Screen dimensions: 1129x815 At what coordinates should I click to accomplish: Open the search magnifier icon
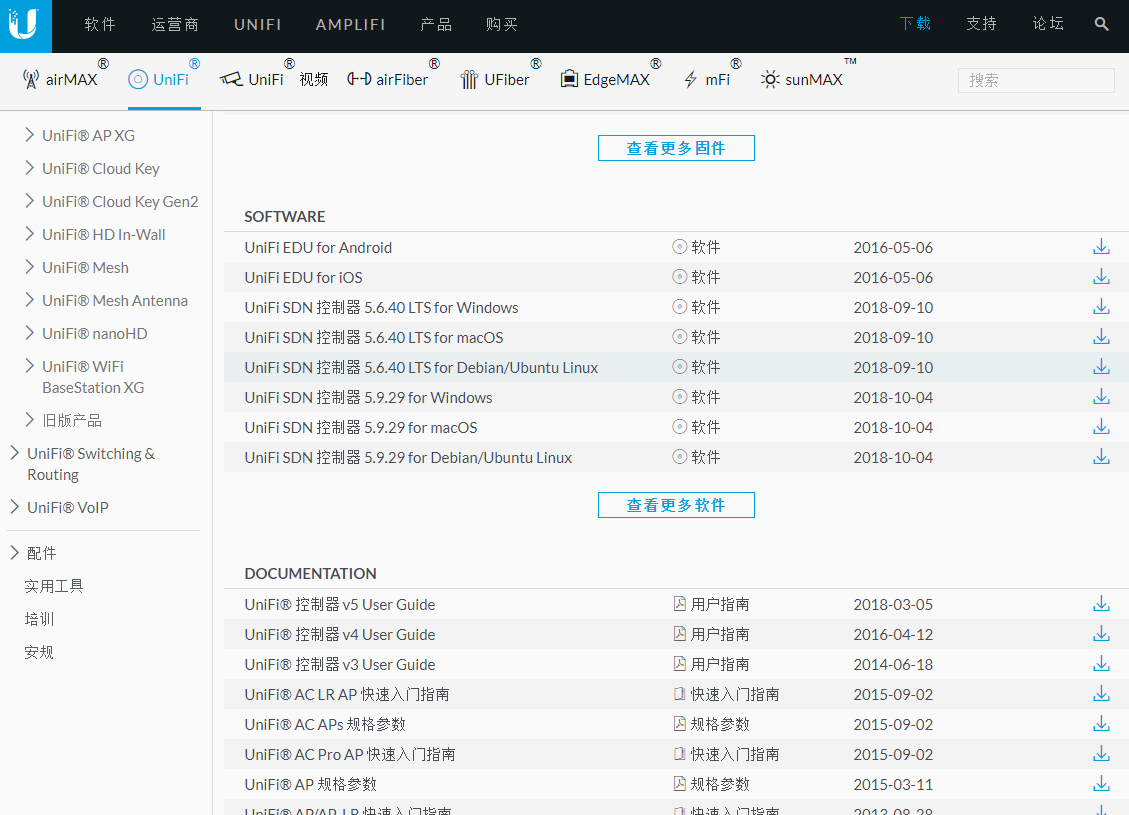pos(1101,24)
